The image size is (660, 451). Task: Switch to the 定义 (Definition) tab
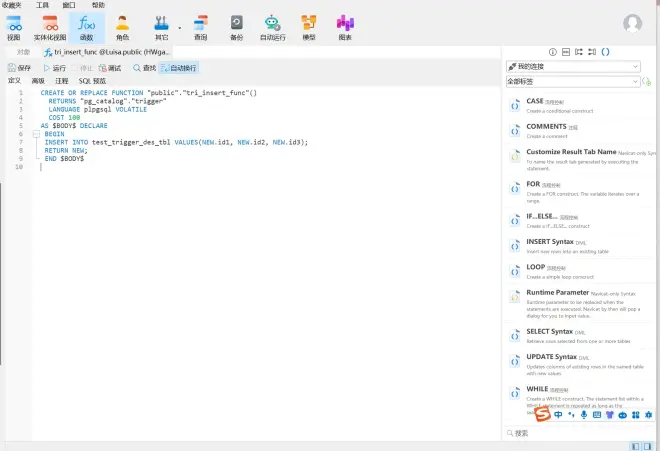(14, 80)
